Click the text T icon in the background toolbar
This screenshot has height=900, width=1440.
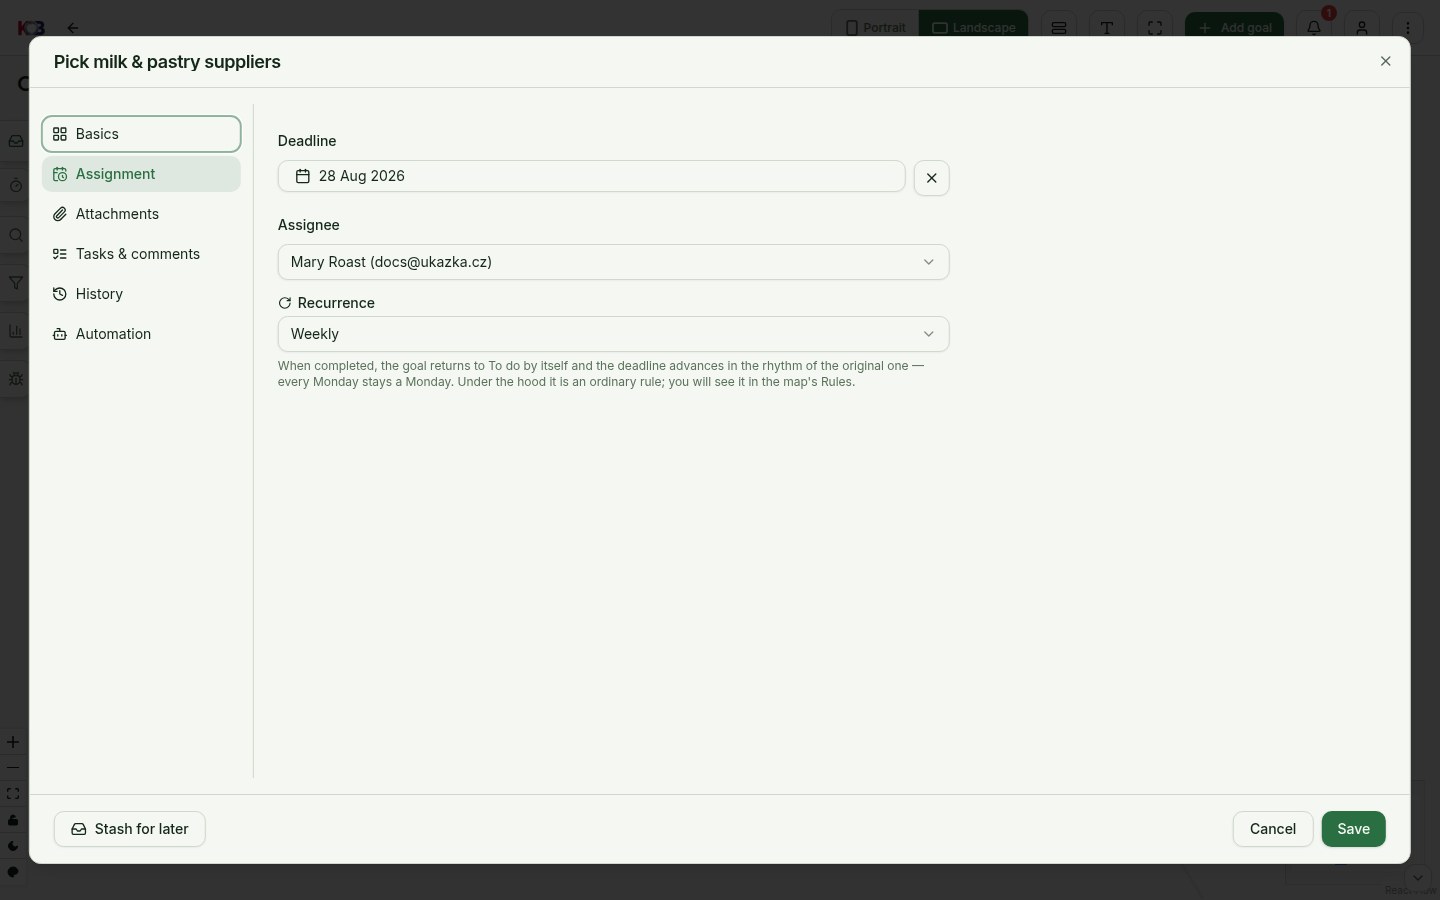tap(1107, 27)
